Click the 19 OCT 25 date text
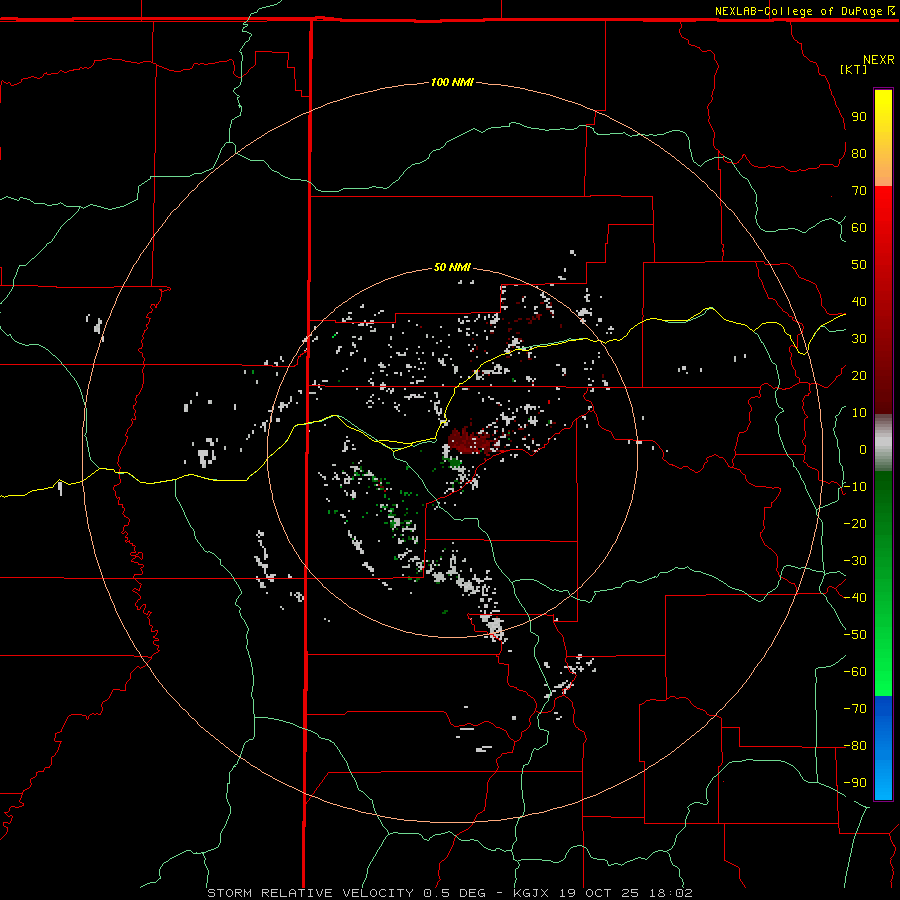Viewport: 900px width, 900px height. tap(599, 893)
